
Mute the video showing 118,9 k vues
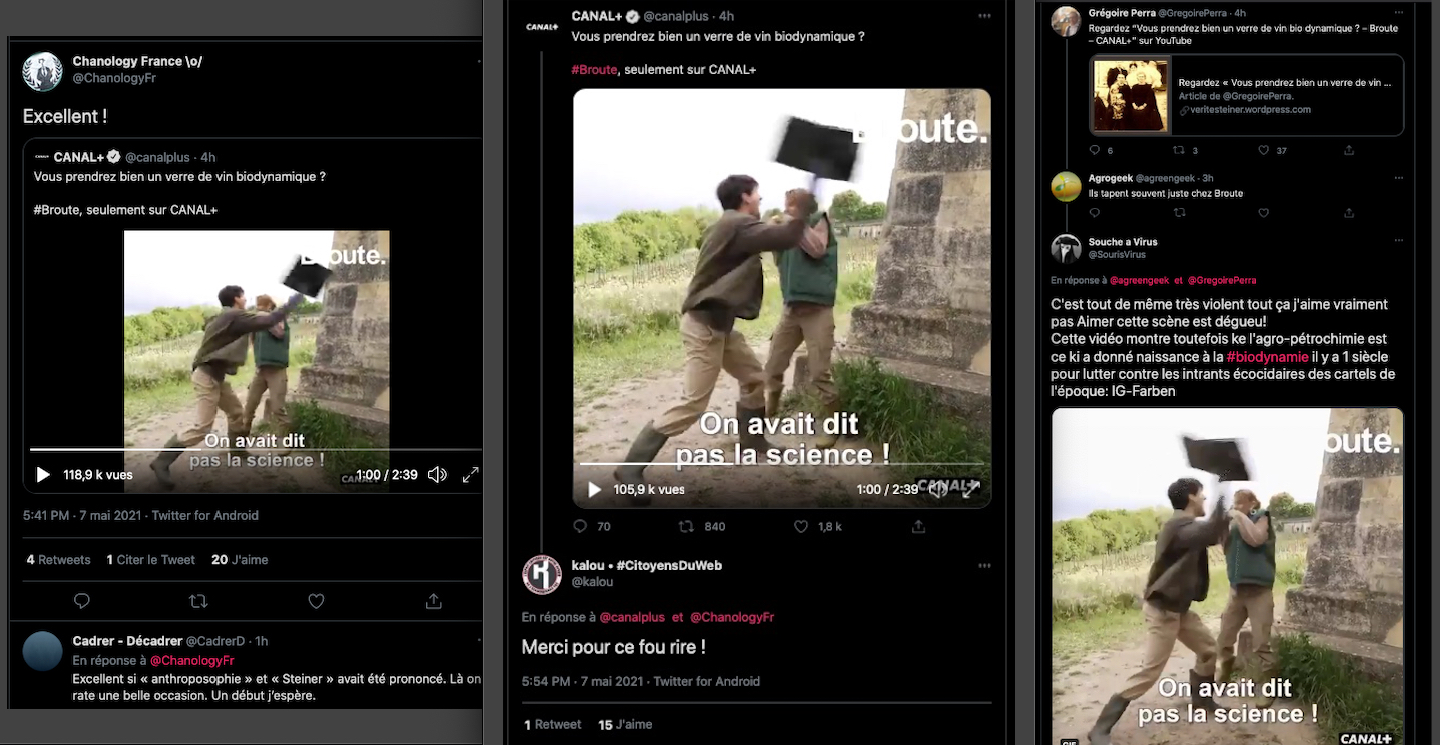click(437, 475)
